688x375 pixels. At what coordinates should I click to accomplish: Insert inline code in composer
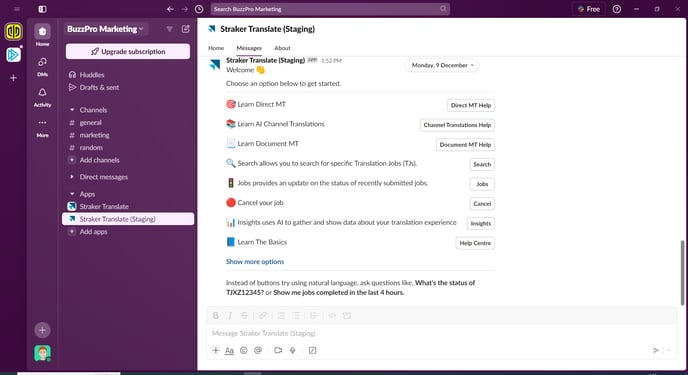click(x=332, y=315)
